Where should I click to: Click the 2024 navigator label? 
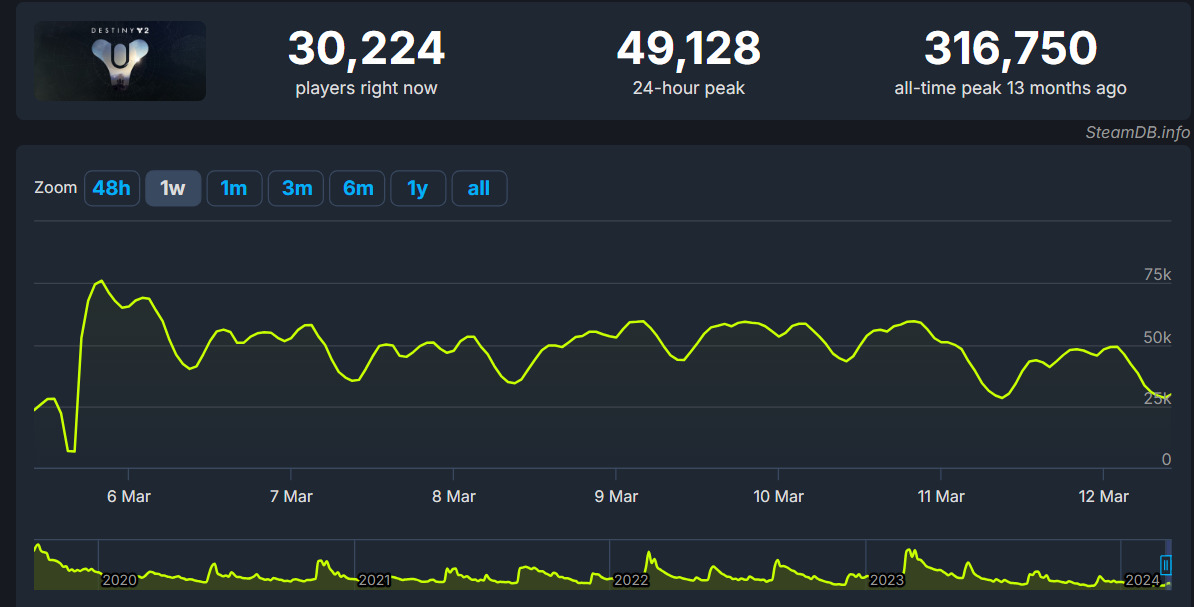click(x=1142, y=580)
